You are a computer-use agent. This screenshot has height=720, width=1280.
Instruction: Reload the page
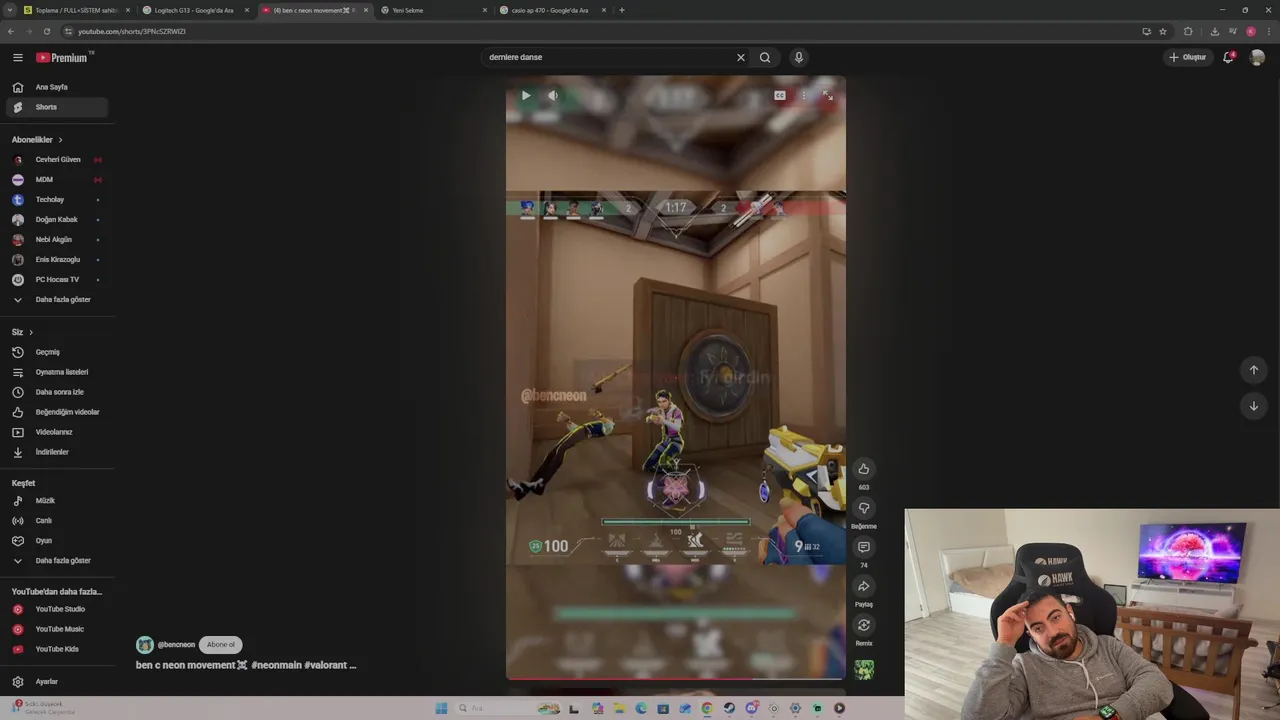coord(47,31)
